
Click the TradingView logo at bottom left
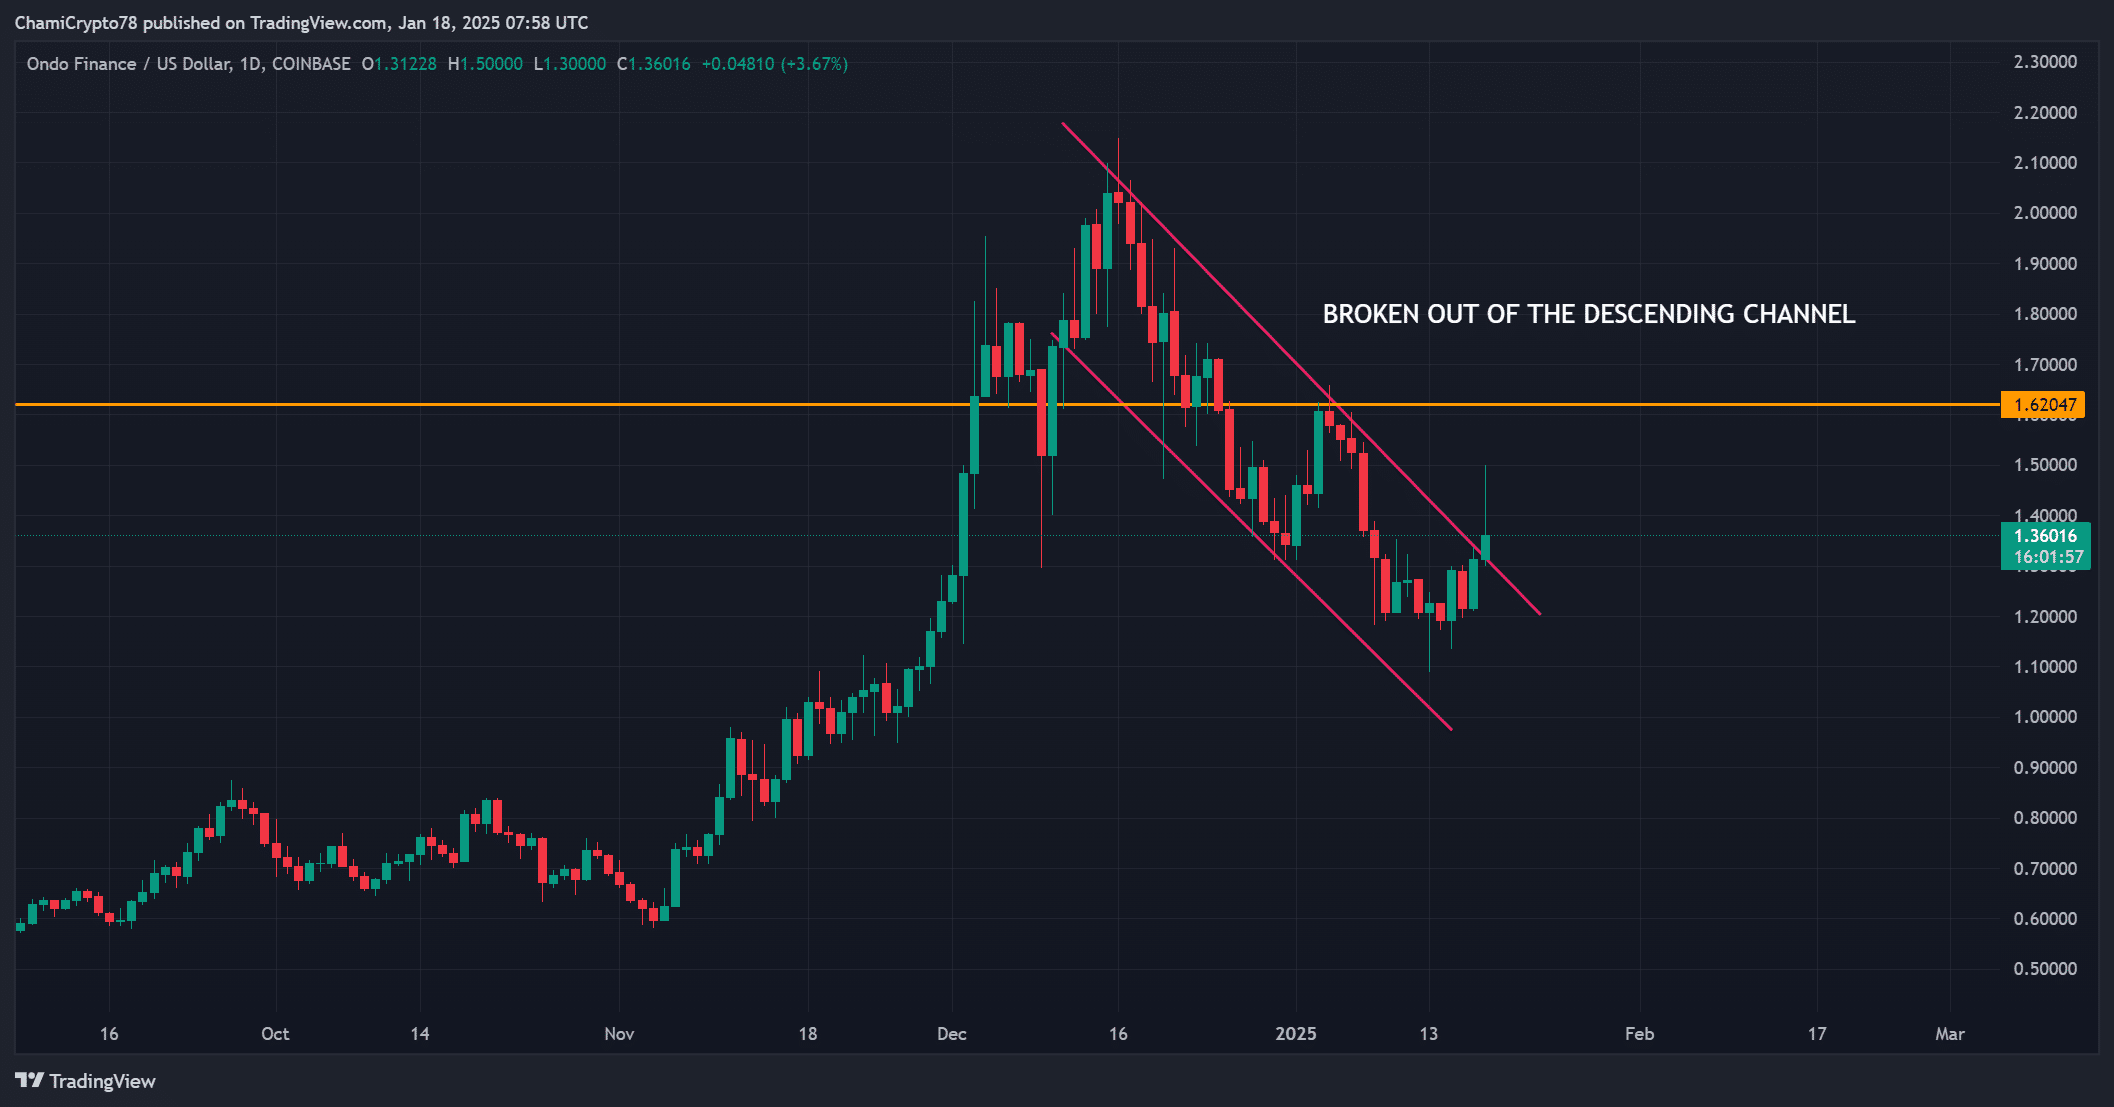(x=86, y=1081)
